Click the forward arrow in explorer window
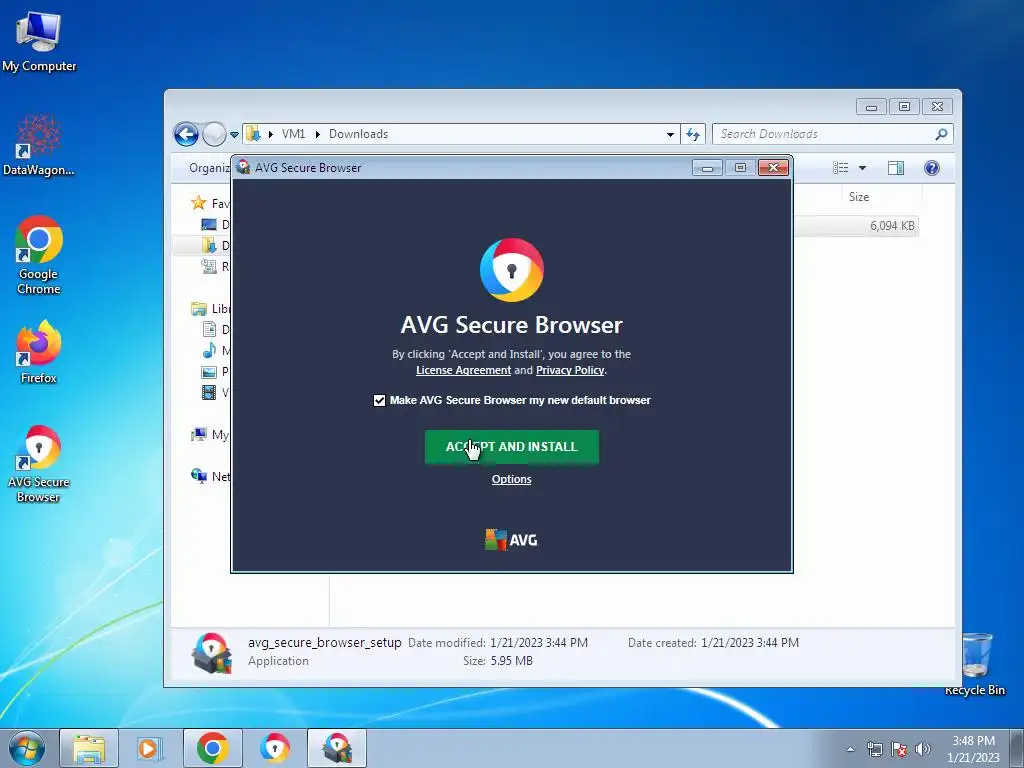1024x768 pixels. coord(214,135)
